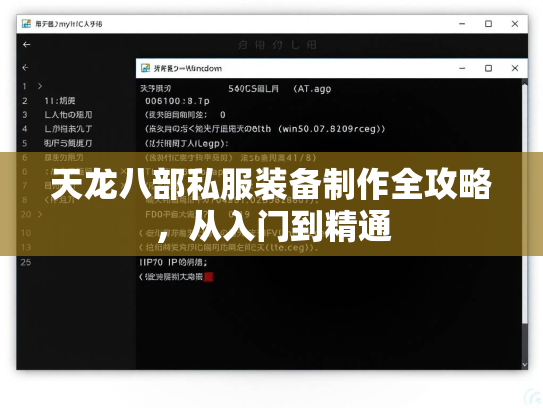Select the text "win50.07.8209rceg"
The image size is (543, 408).
tap(329, 129)
